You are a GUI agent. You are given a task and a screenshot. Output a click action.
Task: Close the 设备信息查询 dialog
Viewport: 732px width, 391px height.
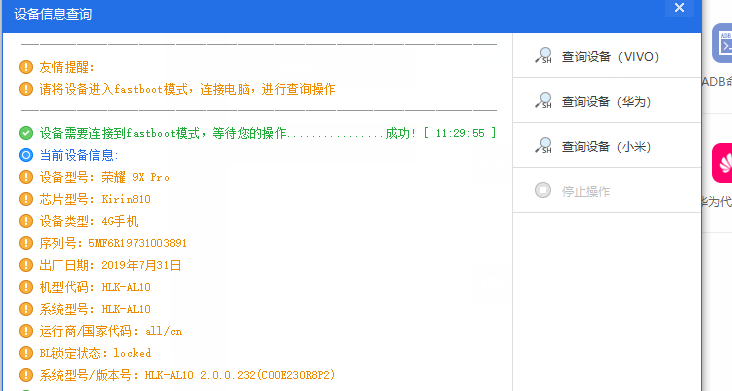(679, 7)
